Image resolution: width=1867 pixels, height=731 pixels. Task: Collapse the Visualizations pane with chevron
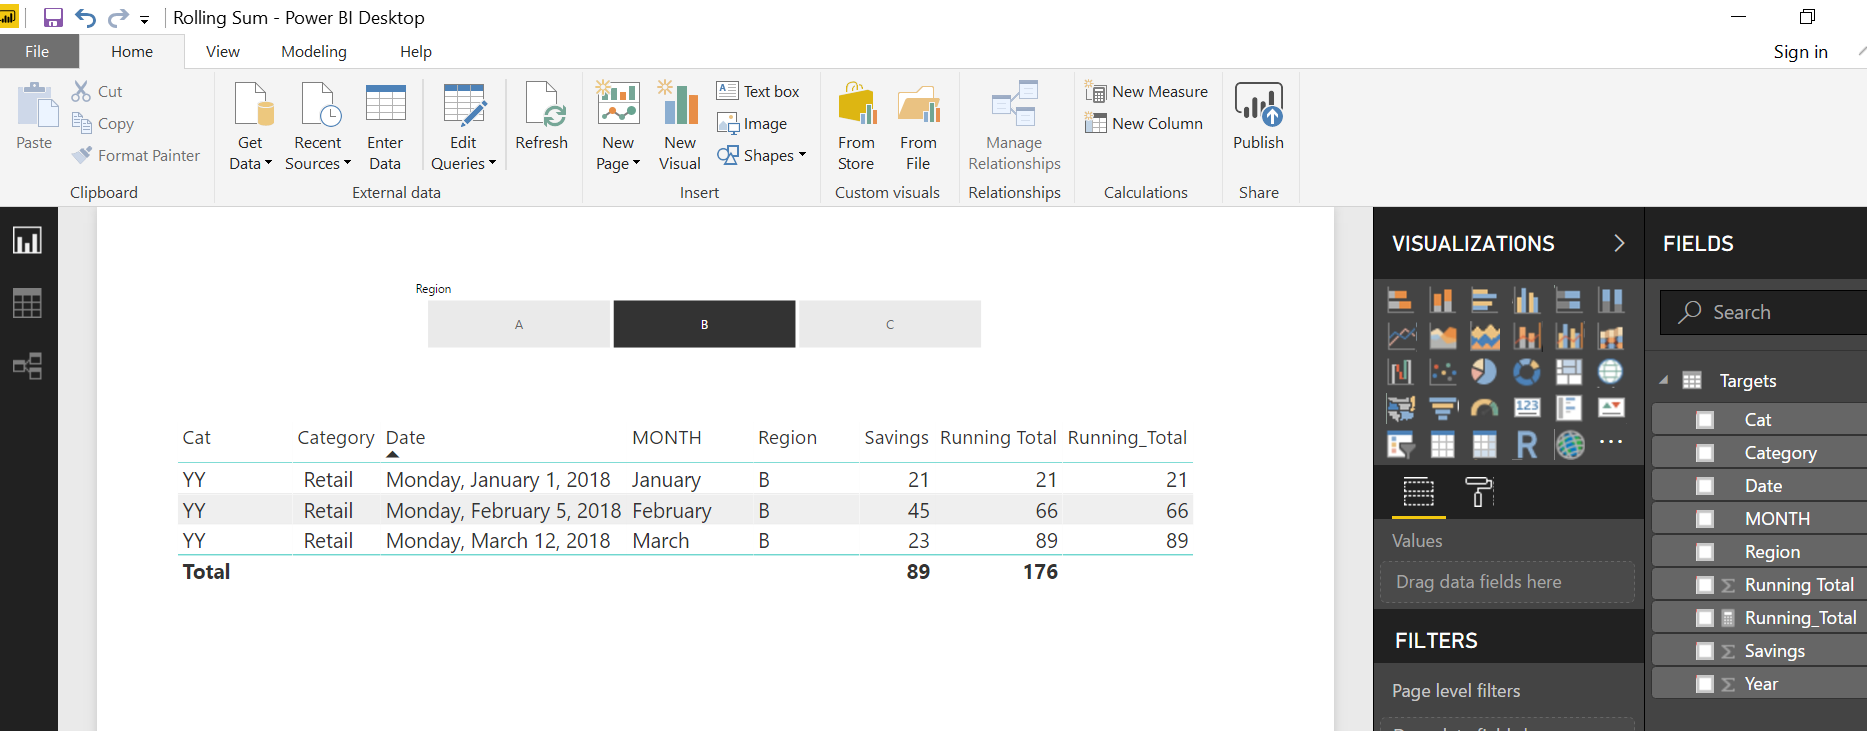1619,243
